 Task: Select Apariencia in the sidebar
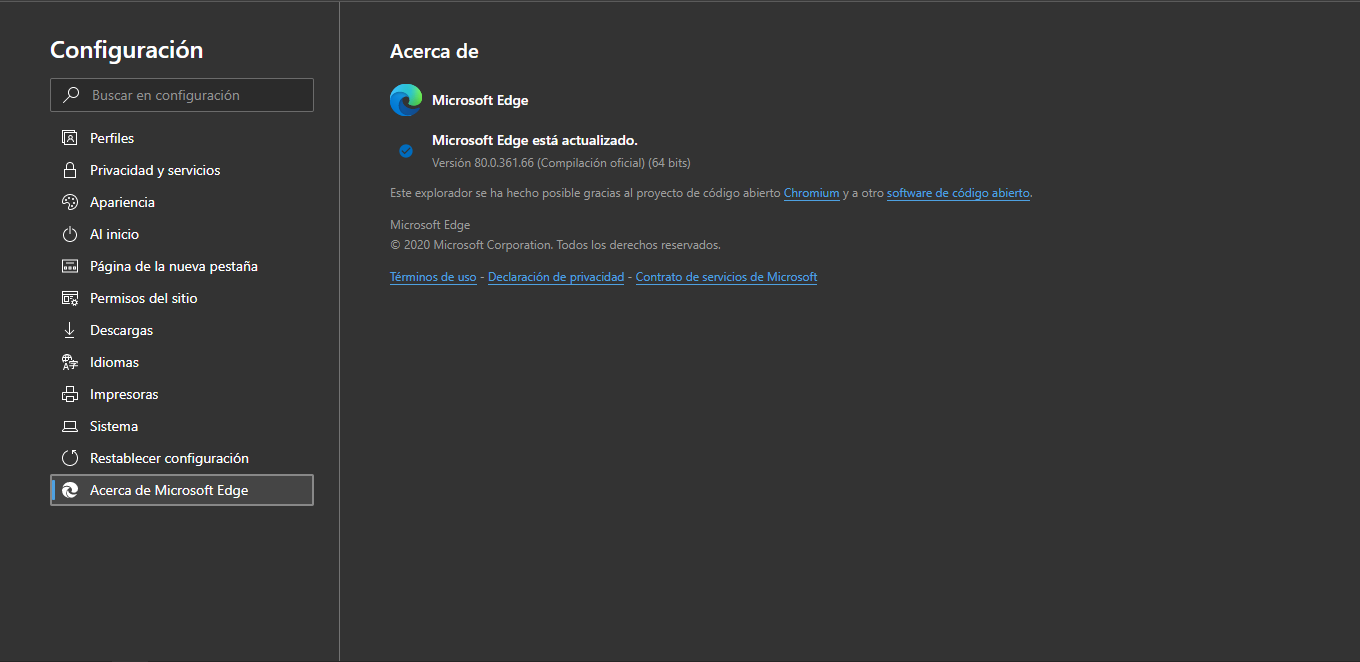pos(182,202)
